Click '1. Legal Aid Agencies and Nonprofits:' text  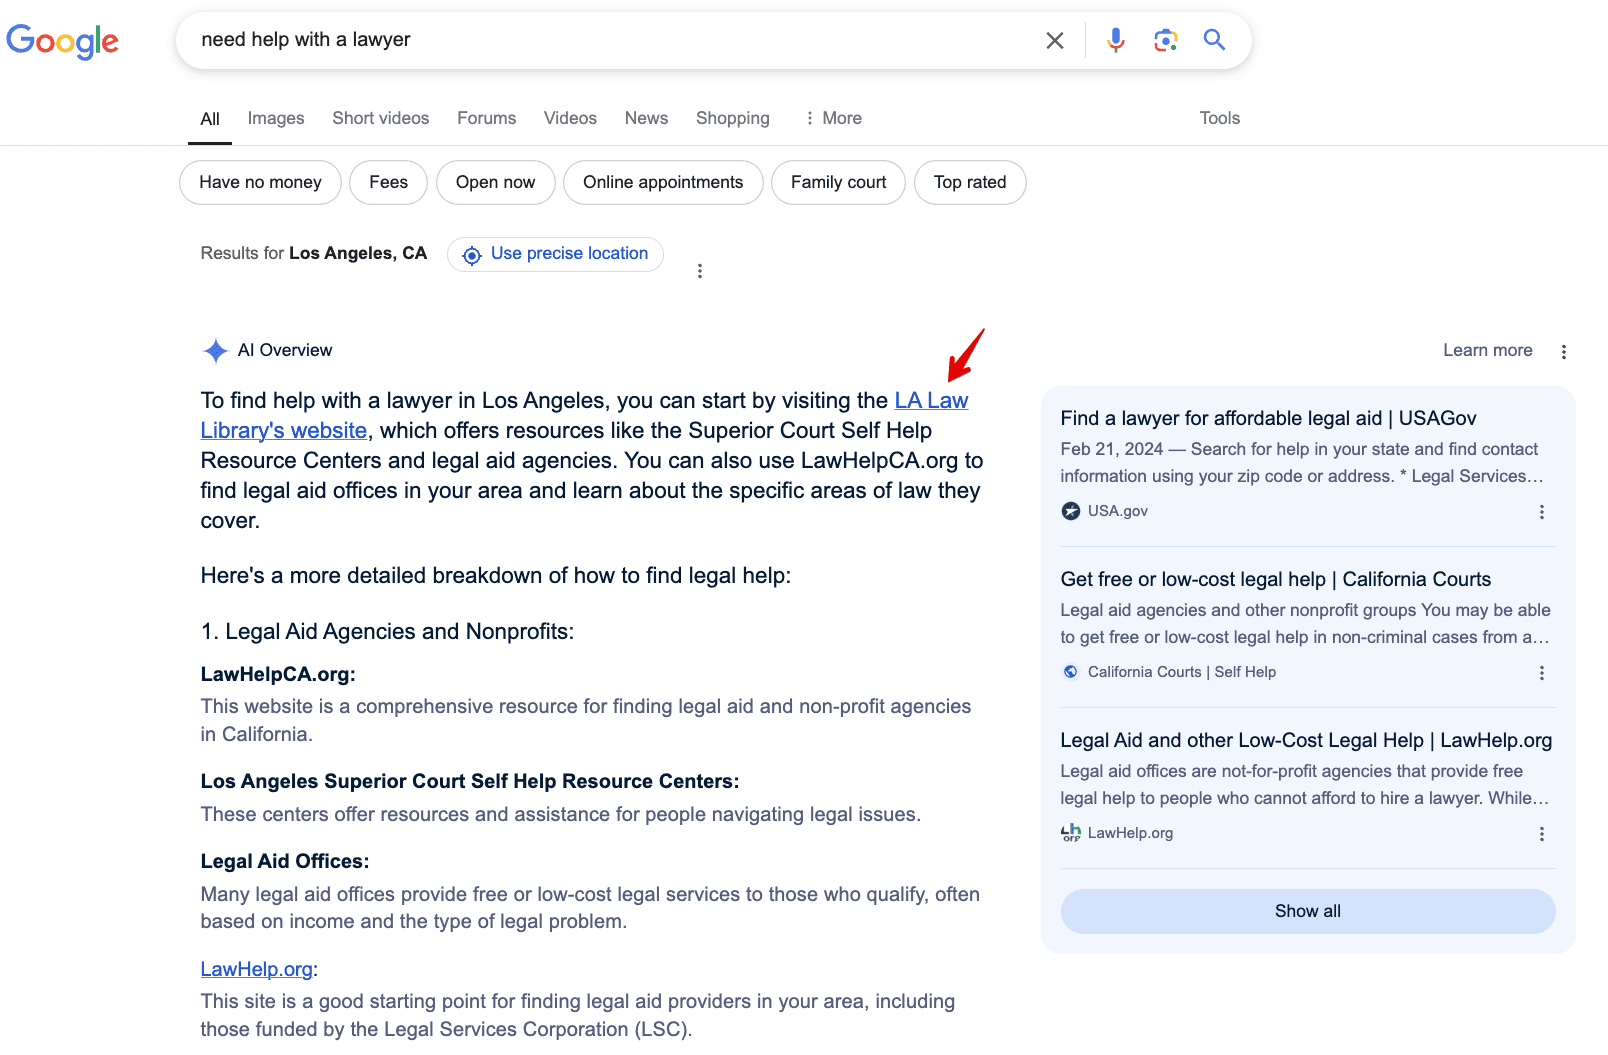coord(387,632)
